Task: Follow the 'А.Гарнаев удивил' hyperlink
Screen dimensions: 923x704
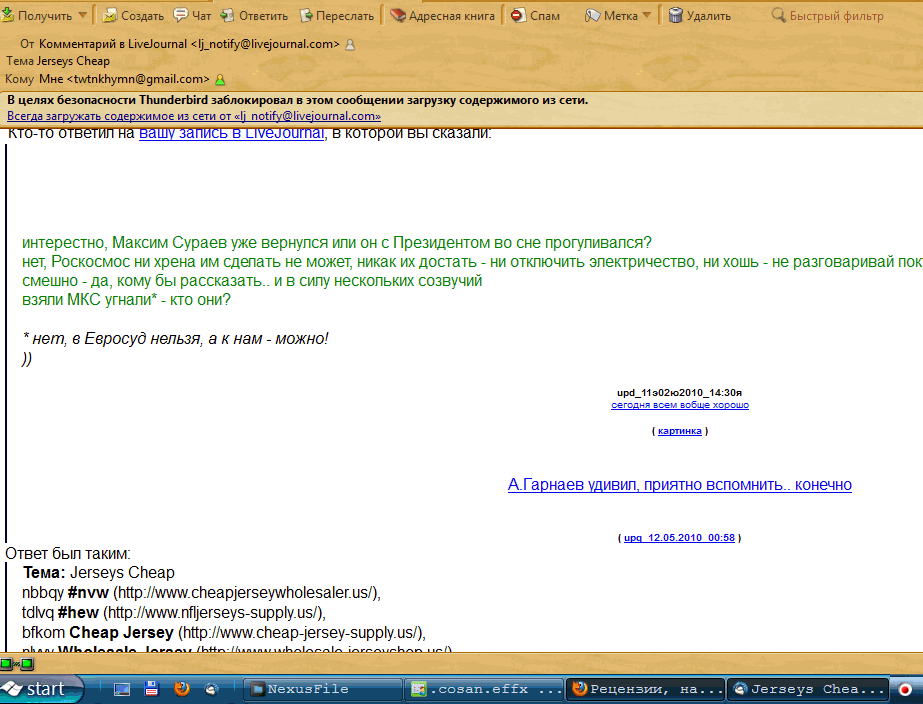Action: click(679, 485)
